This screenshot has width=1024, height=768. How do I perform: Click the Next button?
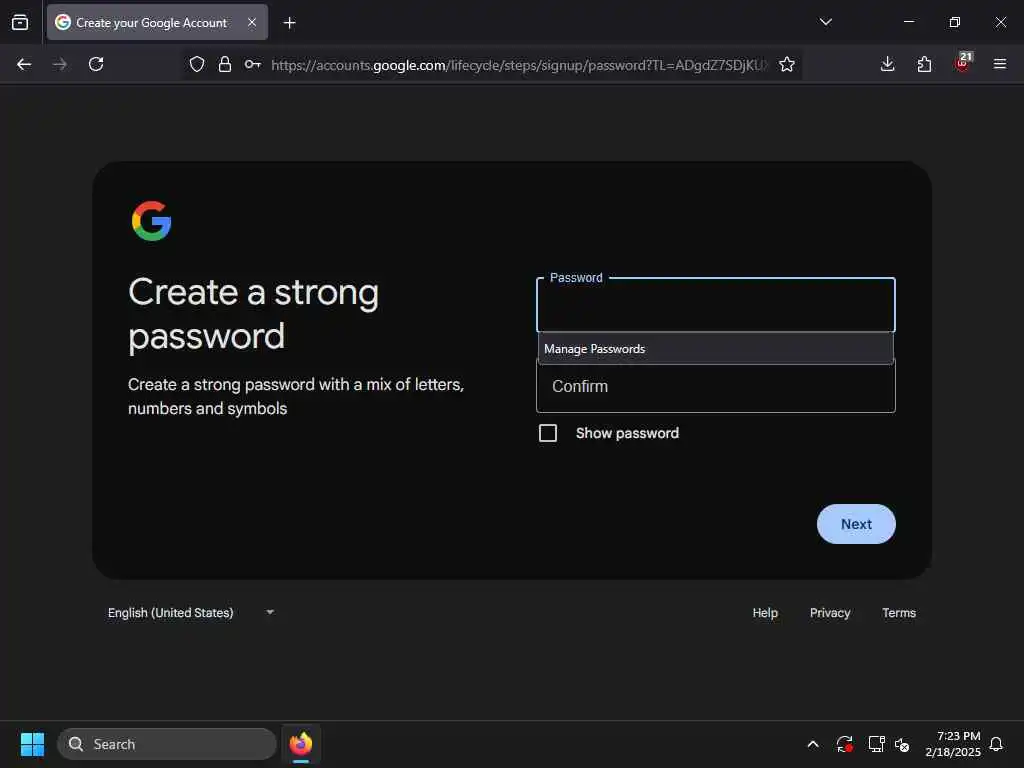[856, 524]
